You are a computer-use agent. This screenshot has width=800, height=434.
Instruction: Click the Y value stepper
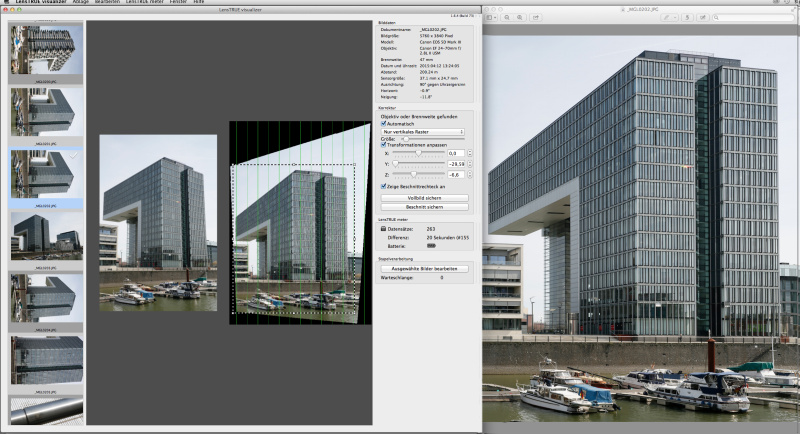pos(469,164)
